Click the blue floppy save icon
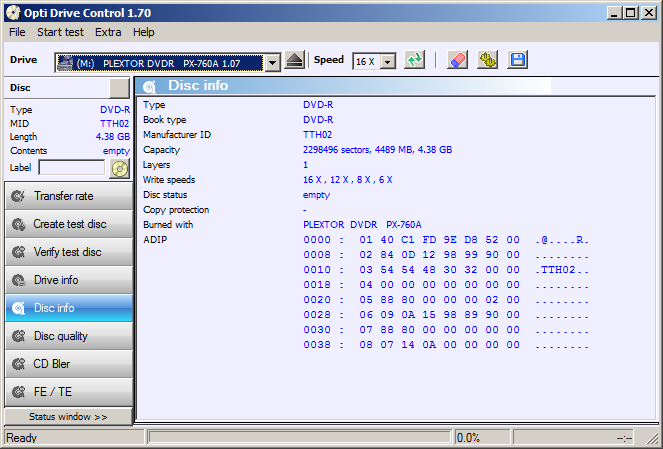The width and height of the screenshot is (663, 449). (518, 60)
